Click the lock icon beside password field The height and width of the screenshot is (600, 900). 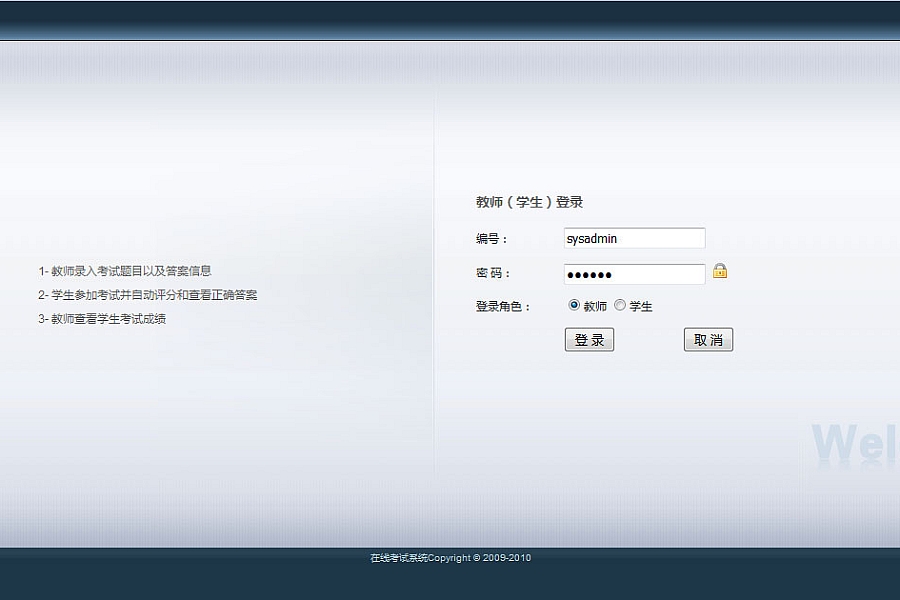pos(720,270)
